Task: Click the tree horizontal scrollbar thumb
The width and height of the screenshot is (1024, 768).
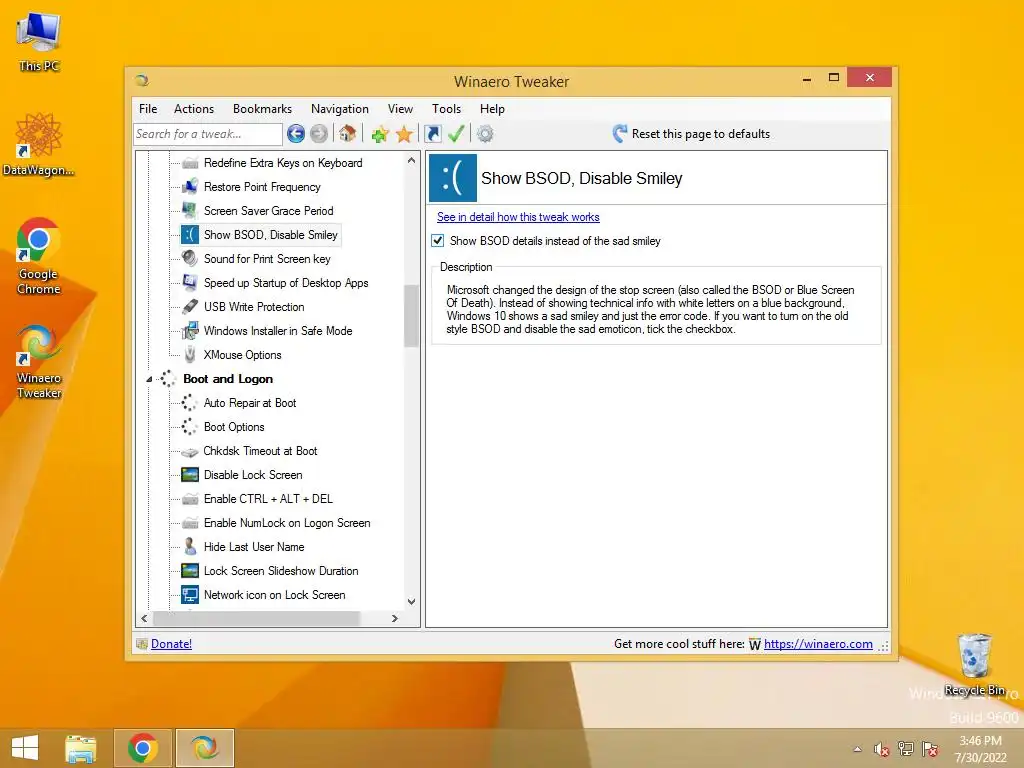Action: pyautogui.click(x=255, y=618)
